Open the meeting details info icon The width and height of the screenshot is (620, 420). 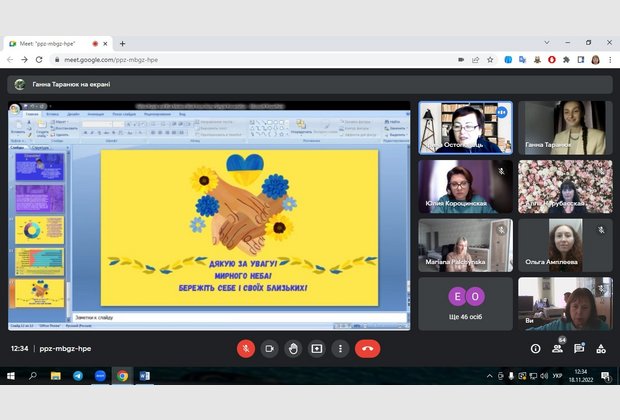click(535, 349)
